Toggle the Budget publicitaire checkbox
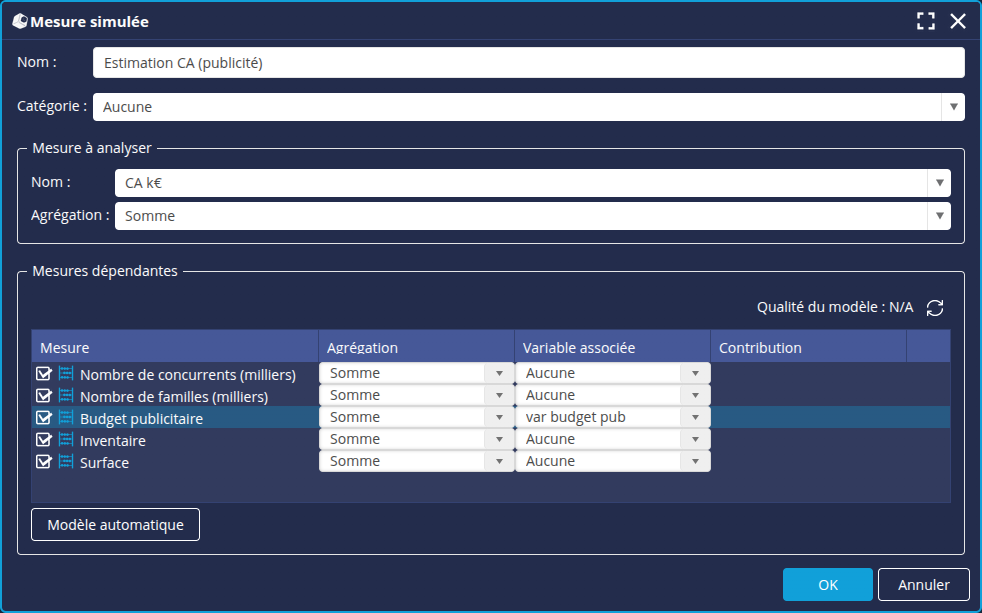 tap(44, 418)
